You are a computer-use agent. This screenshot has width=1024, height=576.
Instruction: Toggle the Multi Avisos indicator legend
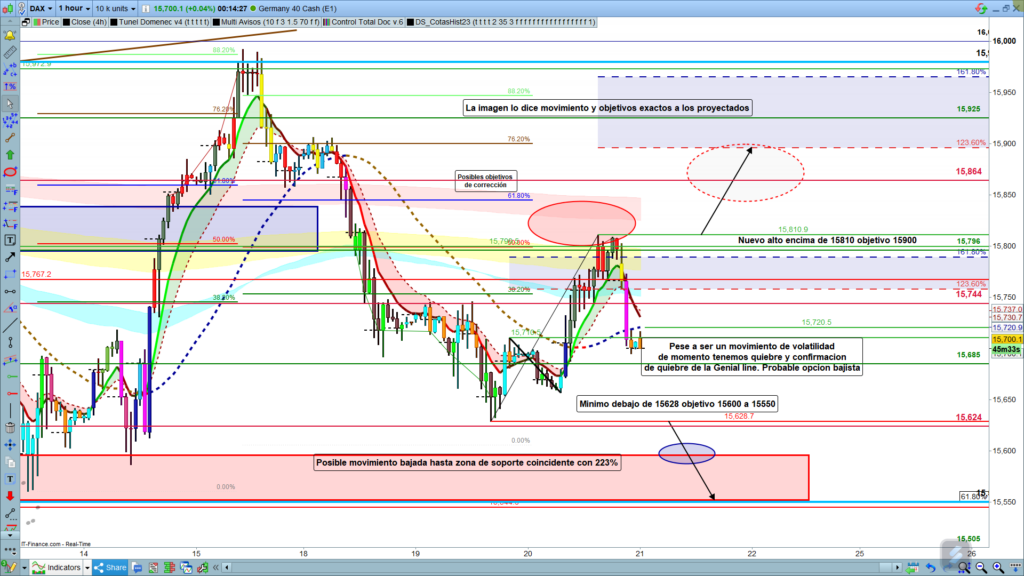pos(248,21)
